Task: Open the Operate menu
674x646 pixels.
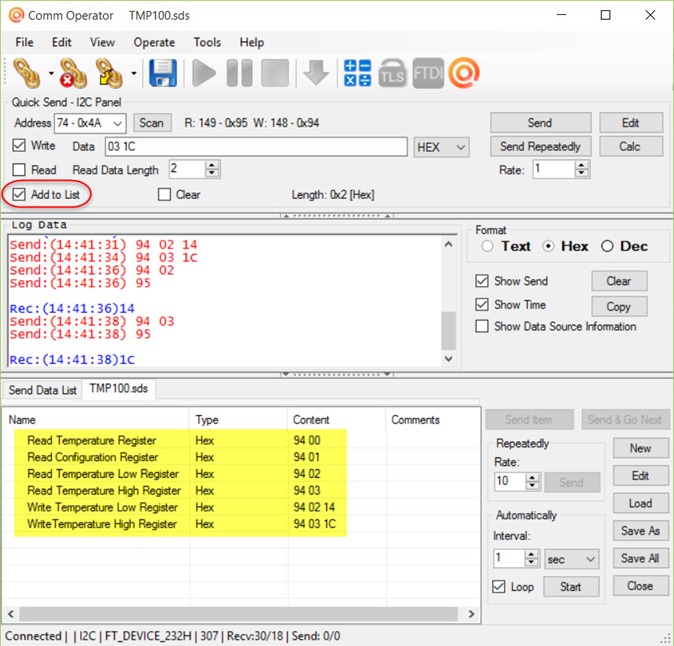Action: pos(154,42)
